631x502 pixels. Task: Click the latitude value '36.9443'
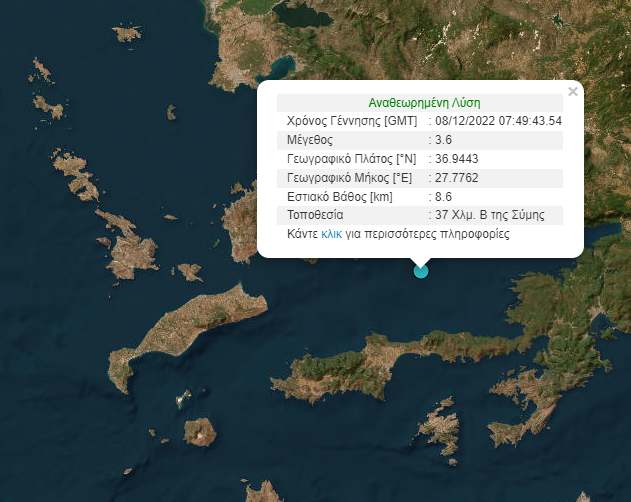[x=457, y=159]
